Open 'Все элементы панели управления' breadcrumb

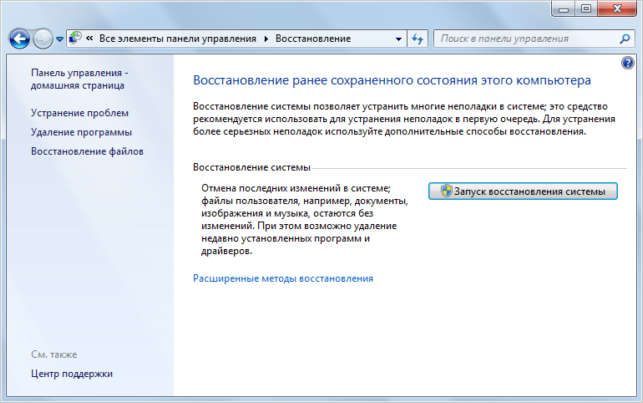(x=178, y=39)
